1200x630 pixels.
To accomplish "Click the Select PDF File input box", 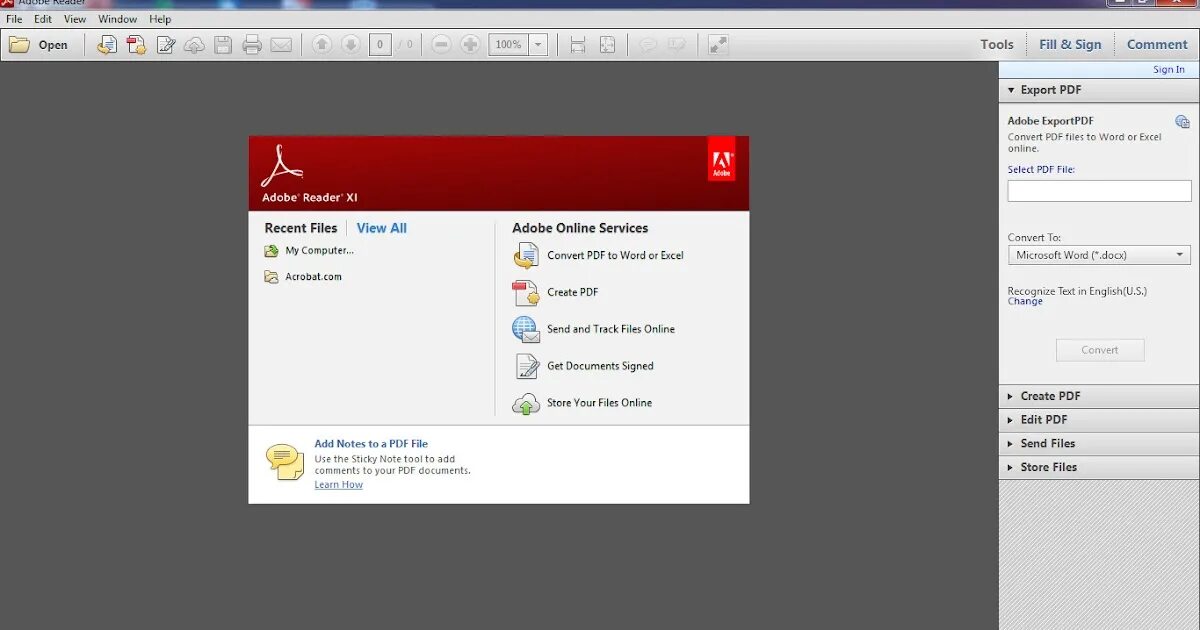I will pyautogui.click(x=1099, y=191).
